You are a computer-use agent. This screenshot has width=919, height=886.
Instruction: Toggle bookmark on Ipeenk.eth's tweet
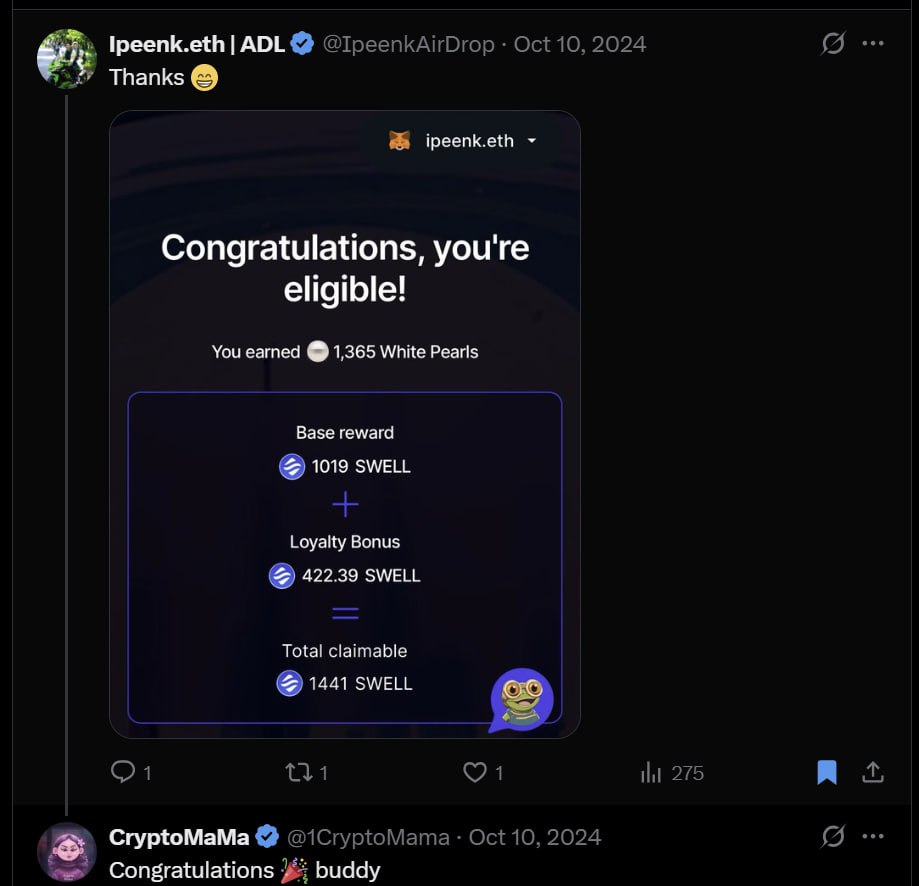pos(827,772)
